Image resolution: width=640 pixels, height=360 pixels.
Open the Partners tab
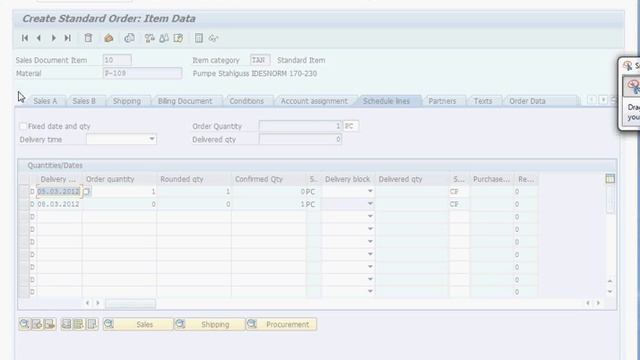pyautogui.click(x=442, y=101)
